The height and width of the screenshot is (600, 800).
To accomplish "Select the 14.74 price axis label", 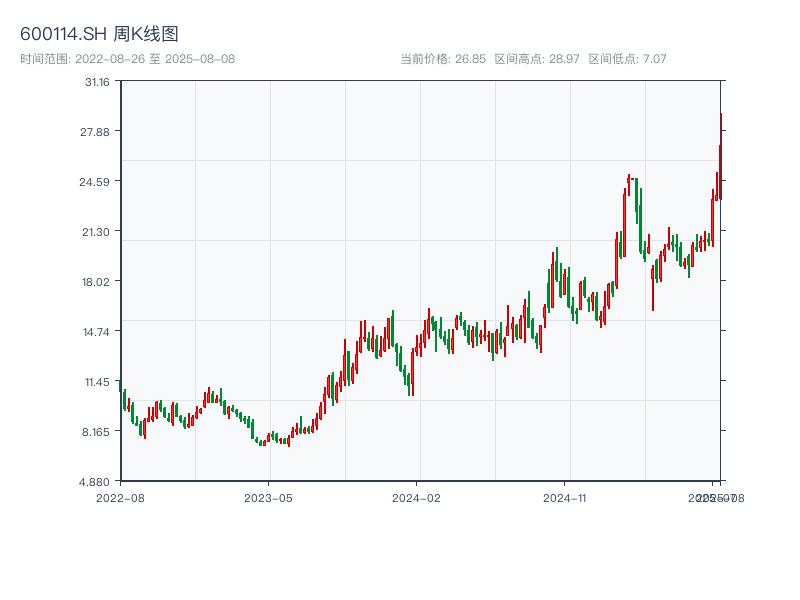I will (96, 331).
